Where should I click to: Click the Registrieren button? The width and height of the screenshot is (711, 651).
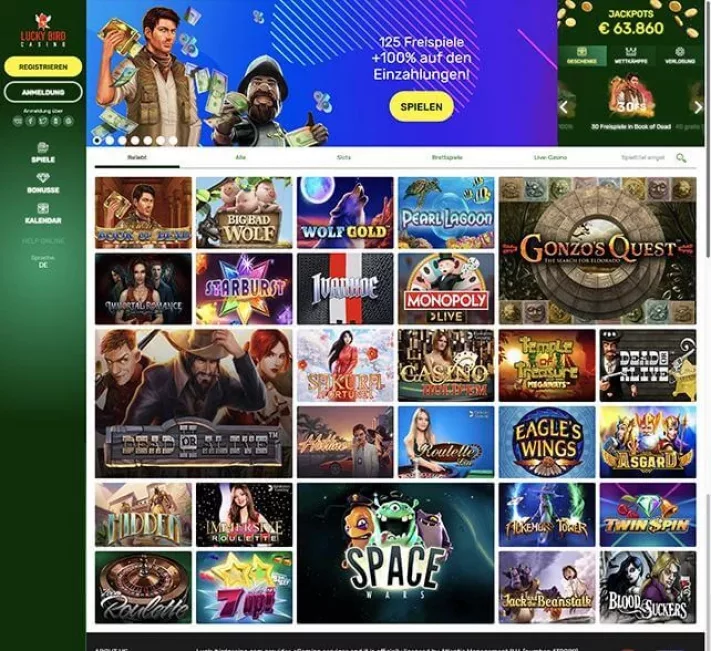(43, 67)
